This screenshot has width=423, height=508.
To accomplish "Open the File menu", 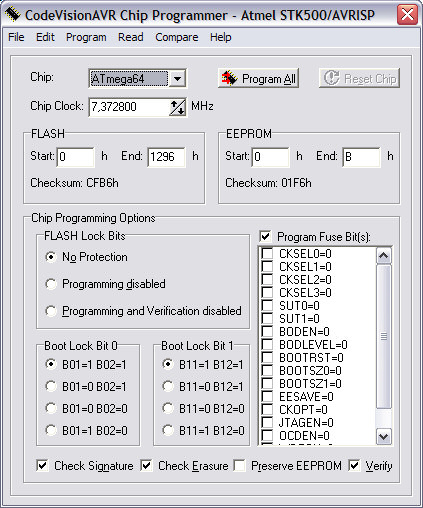I will pyautogui.click(x=16, y=37).
